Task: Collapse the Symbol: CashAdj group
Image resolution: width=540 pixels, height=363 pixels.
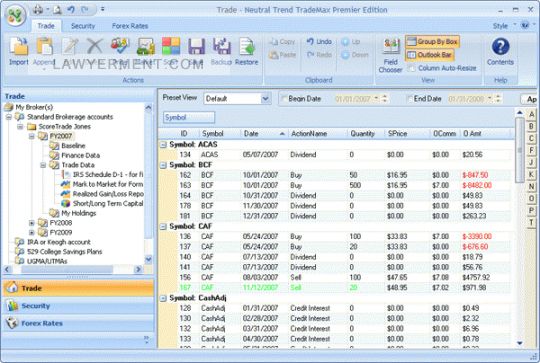Action: 163,298
